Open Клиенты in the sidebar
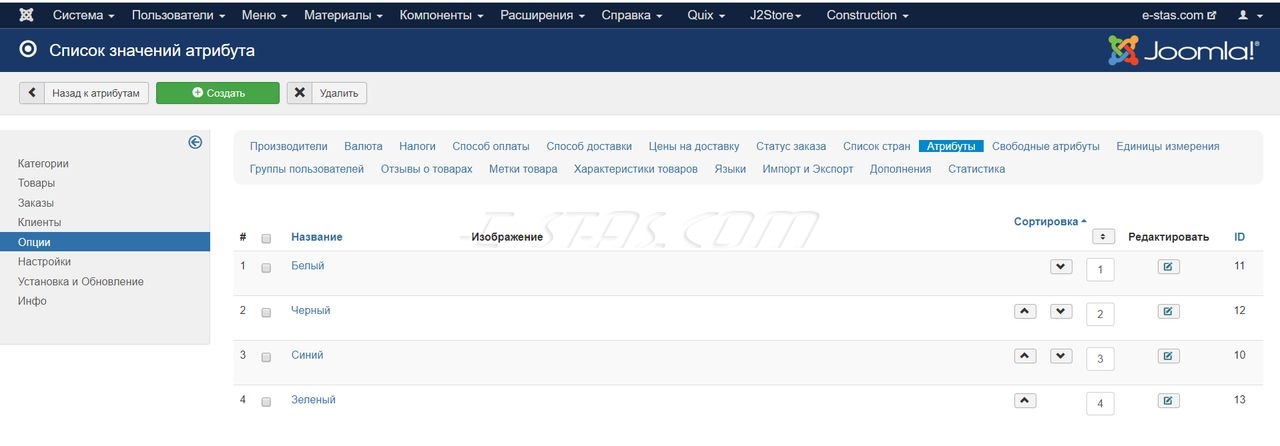The width and height of the screenshot is (1280, 446). pos(39,222)
